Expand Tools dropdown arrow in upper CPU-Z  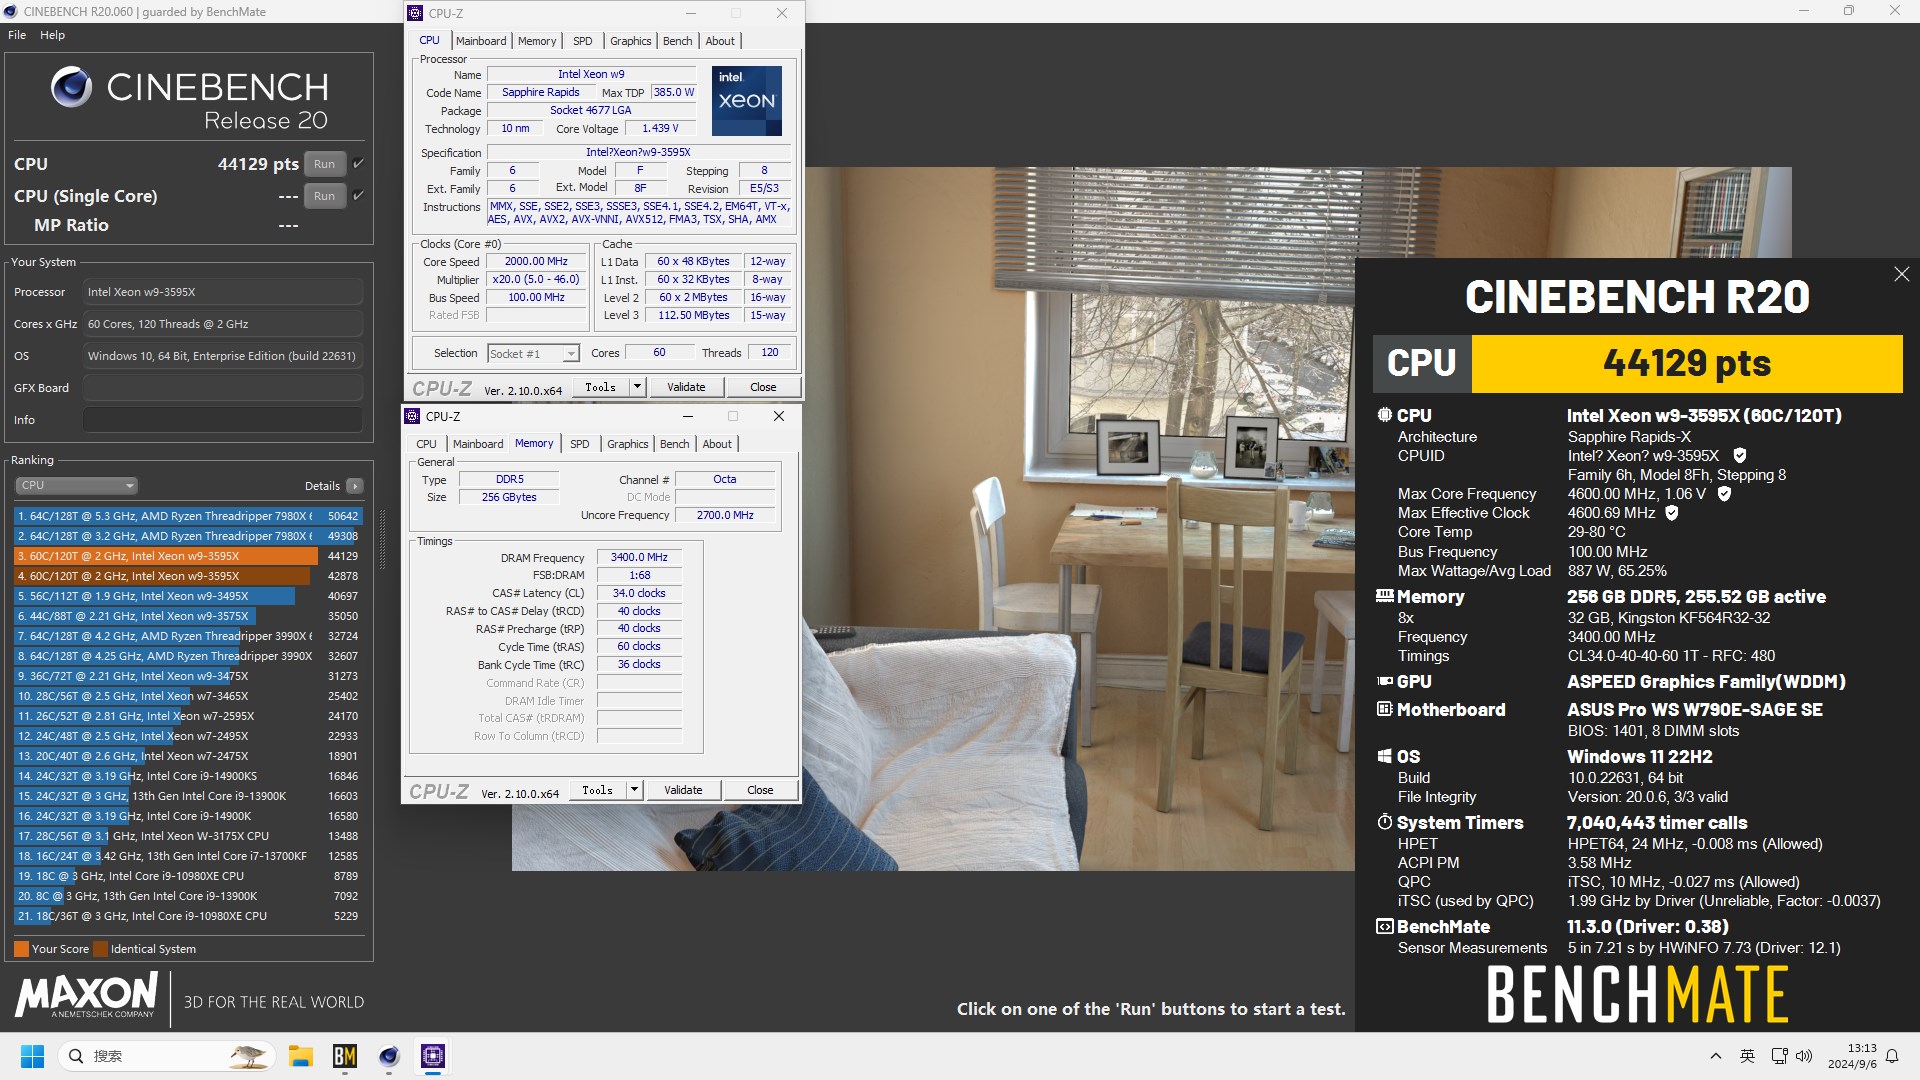637,387
